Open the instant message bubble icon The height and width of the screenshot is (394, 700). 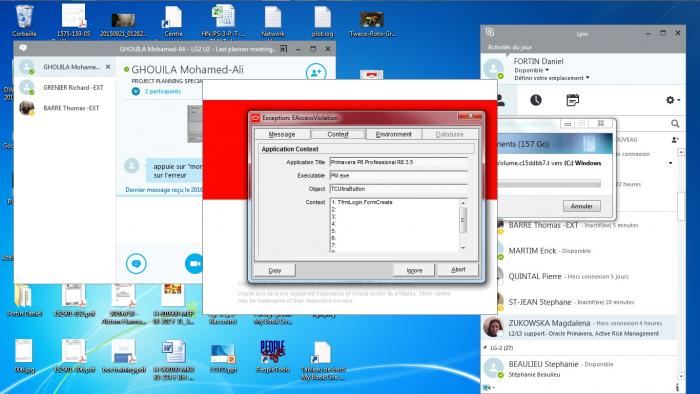click(136, 263)
